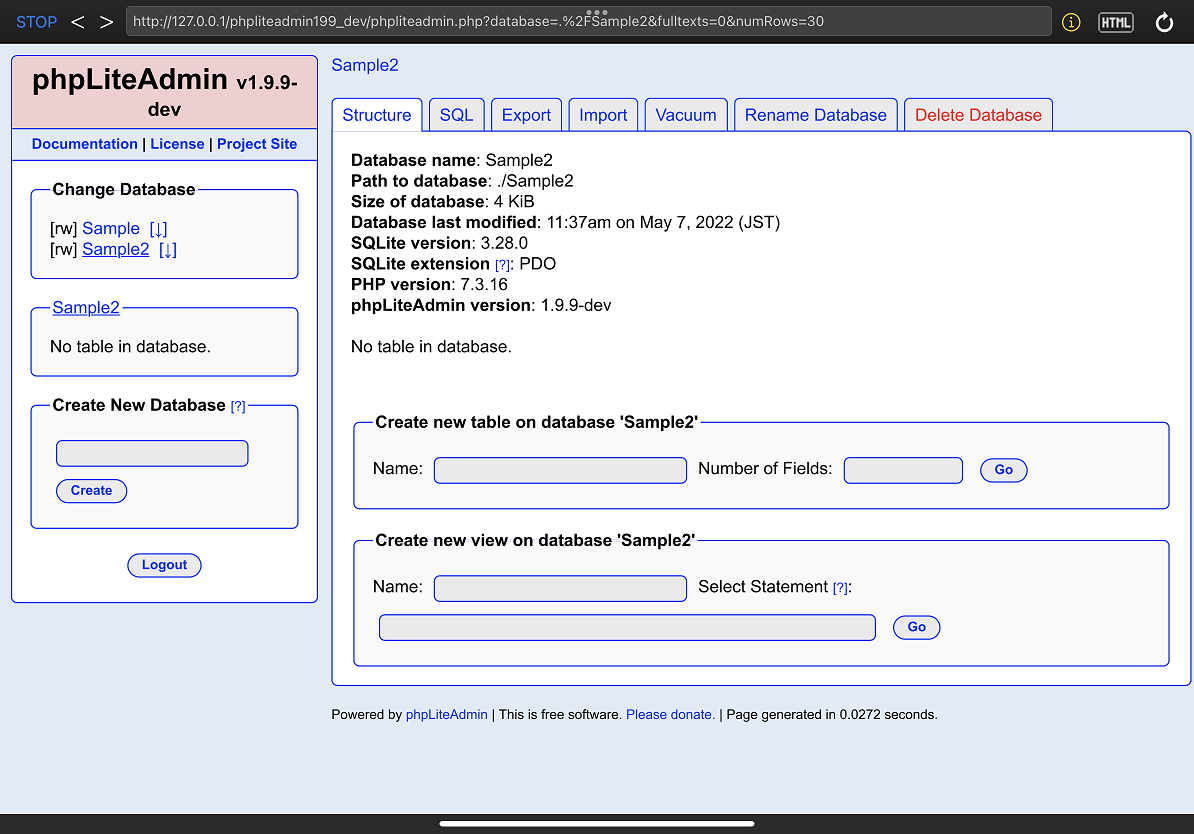The image size is (1194, 834).
Task: Click the Please donate link
Action: pos(670,714)
